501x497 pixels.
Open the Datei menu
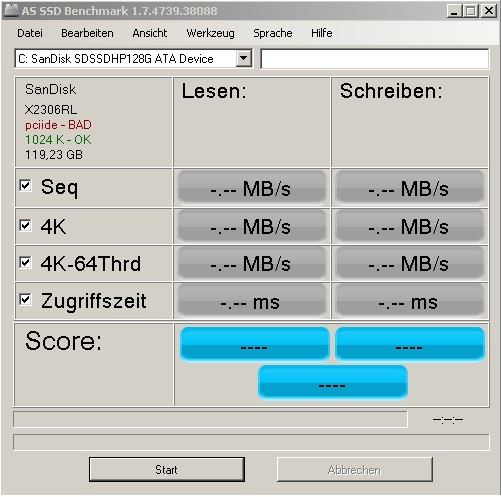(30, 33)
